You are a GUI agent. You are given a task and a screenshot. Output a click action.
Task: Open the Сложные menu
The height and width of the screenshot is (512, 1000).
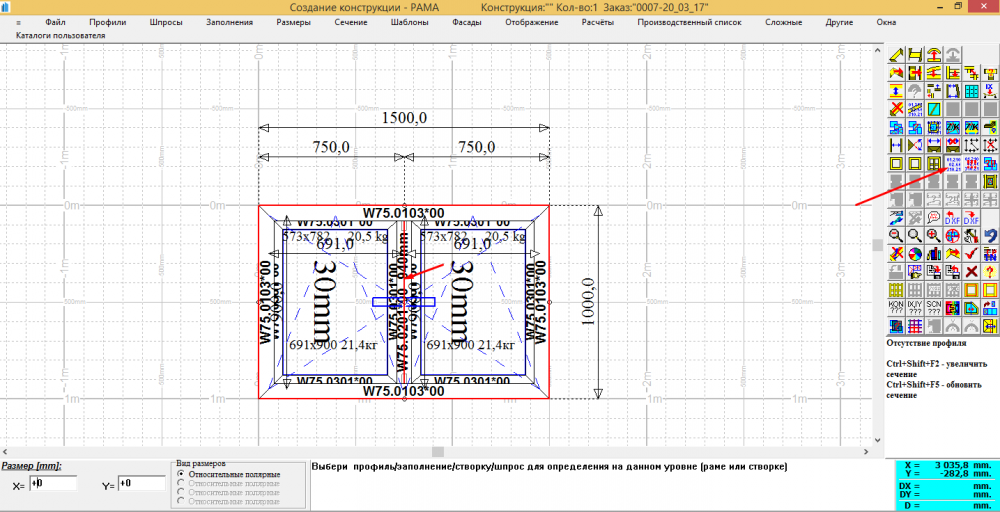coord(783,22)
